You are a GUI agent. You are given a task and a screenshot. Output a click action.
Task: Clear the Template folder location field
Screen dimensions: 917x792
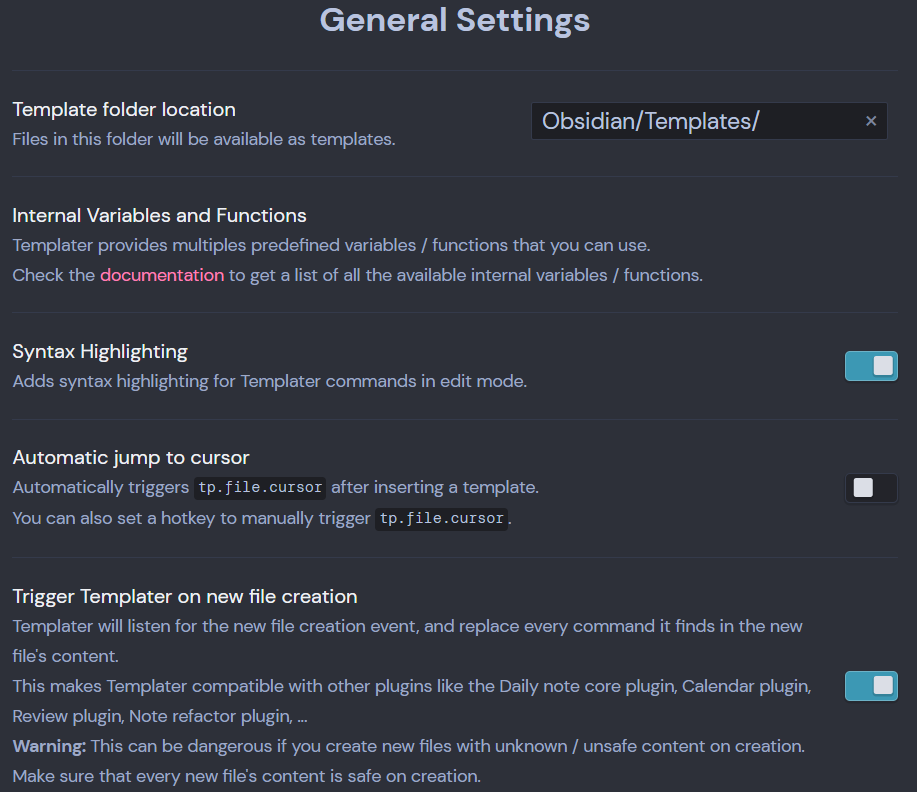871,120
